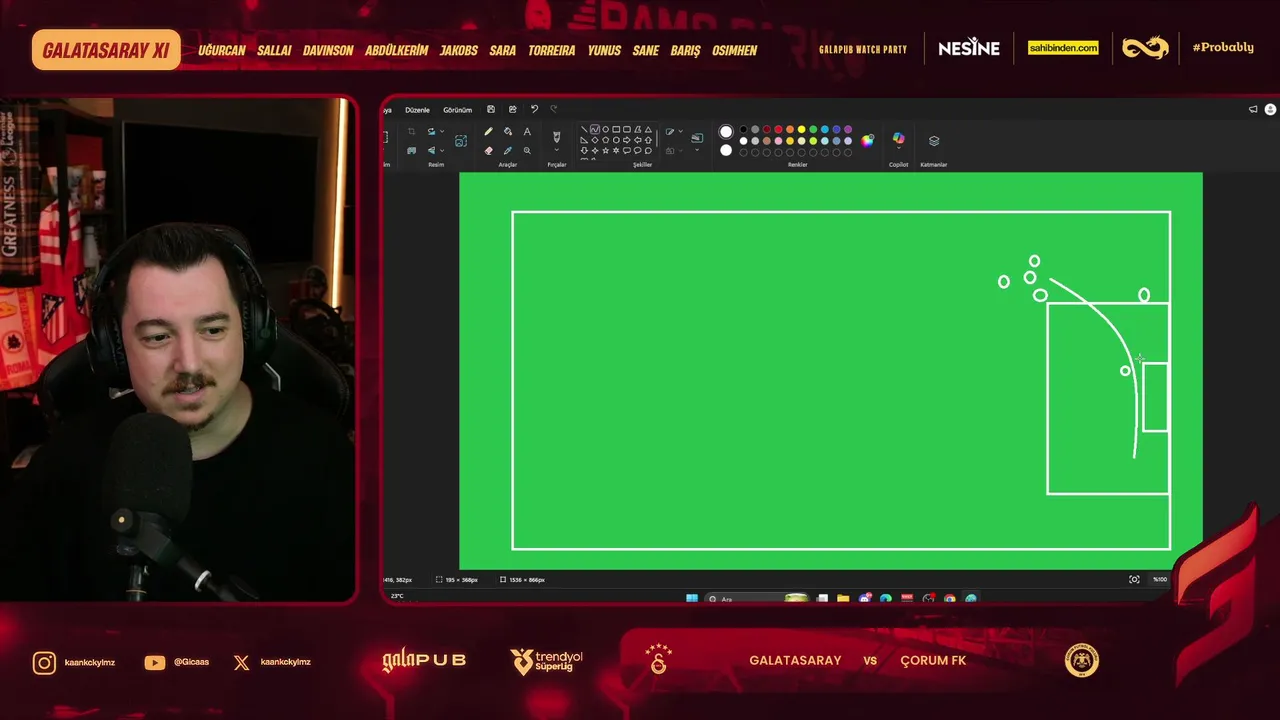This screenshot has width=1280, height=720.
Task: Pick the orange color swatch
Action: click(790, 129)
